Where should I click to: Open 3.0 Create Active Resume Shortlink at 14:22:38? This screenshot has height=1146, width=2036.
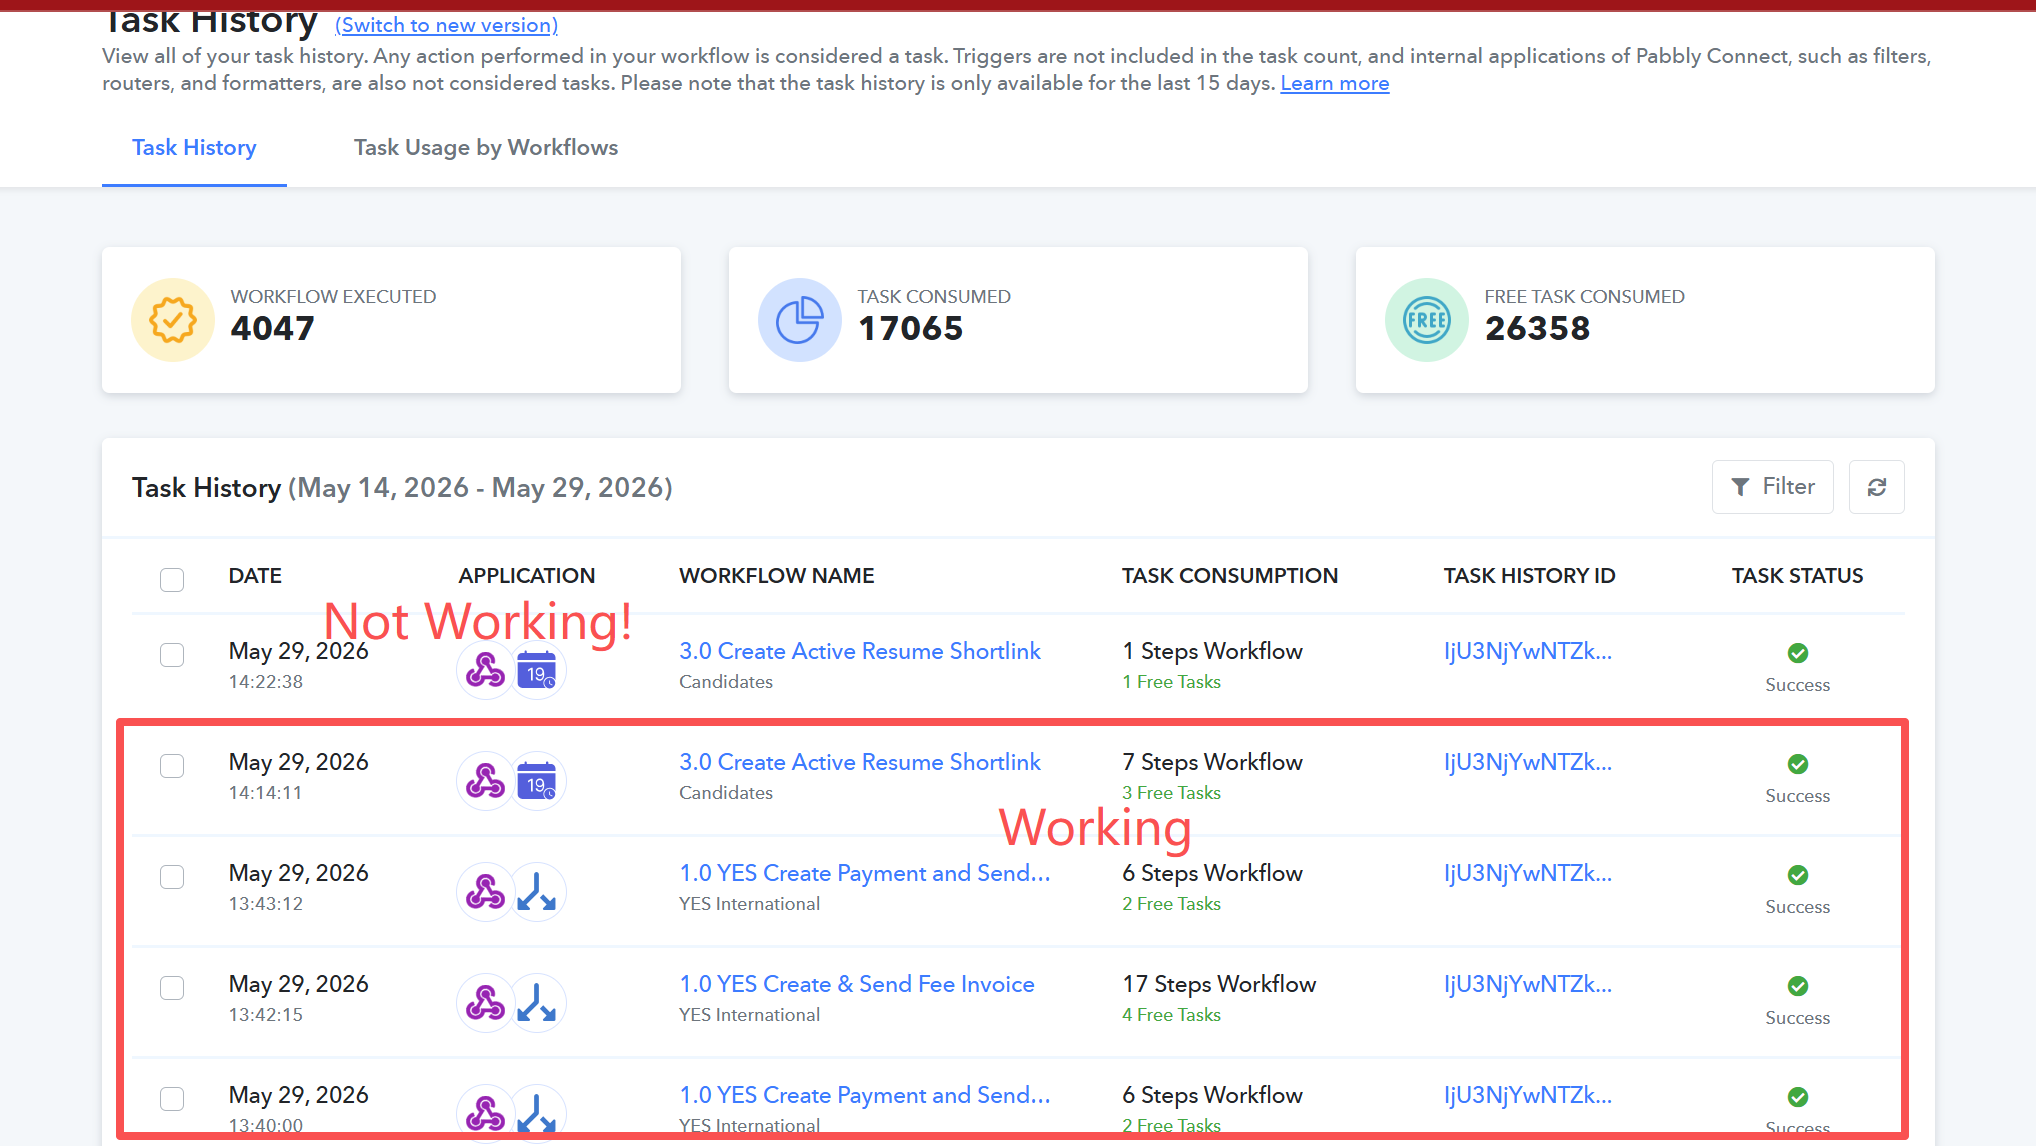(860, 651)
